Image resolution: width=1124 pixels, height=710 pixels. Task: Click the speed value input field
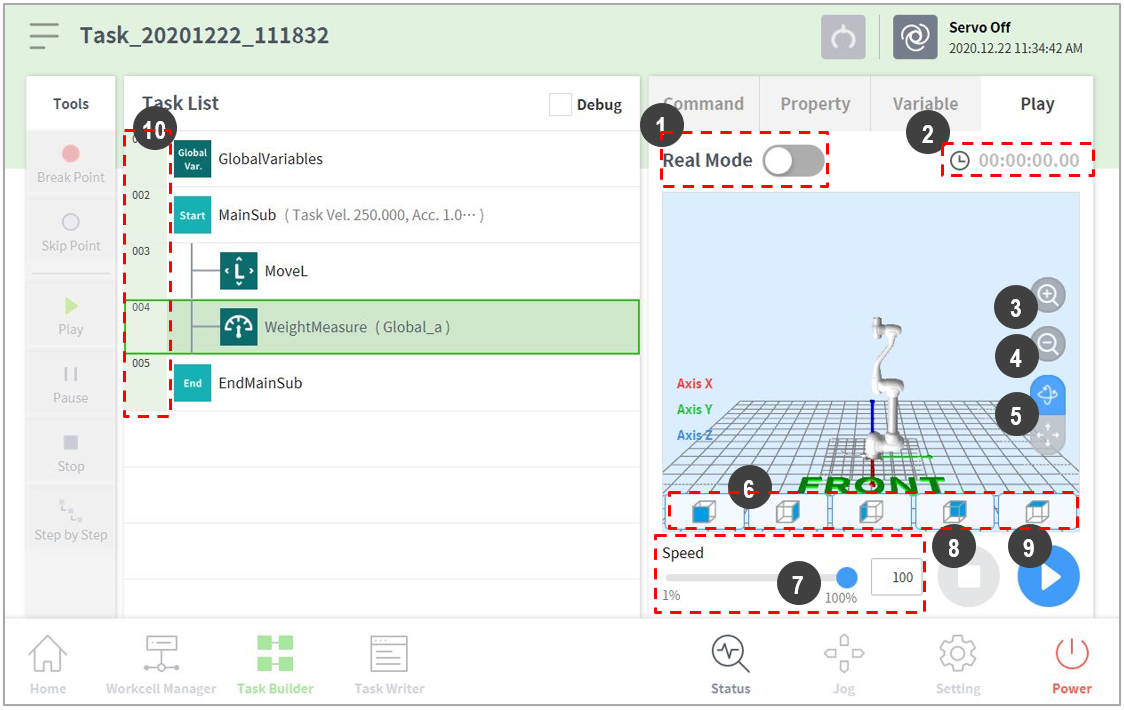[x=896, y=577]
